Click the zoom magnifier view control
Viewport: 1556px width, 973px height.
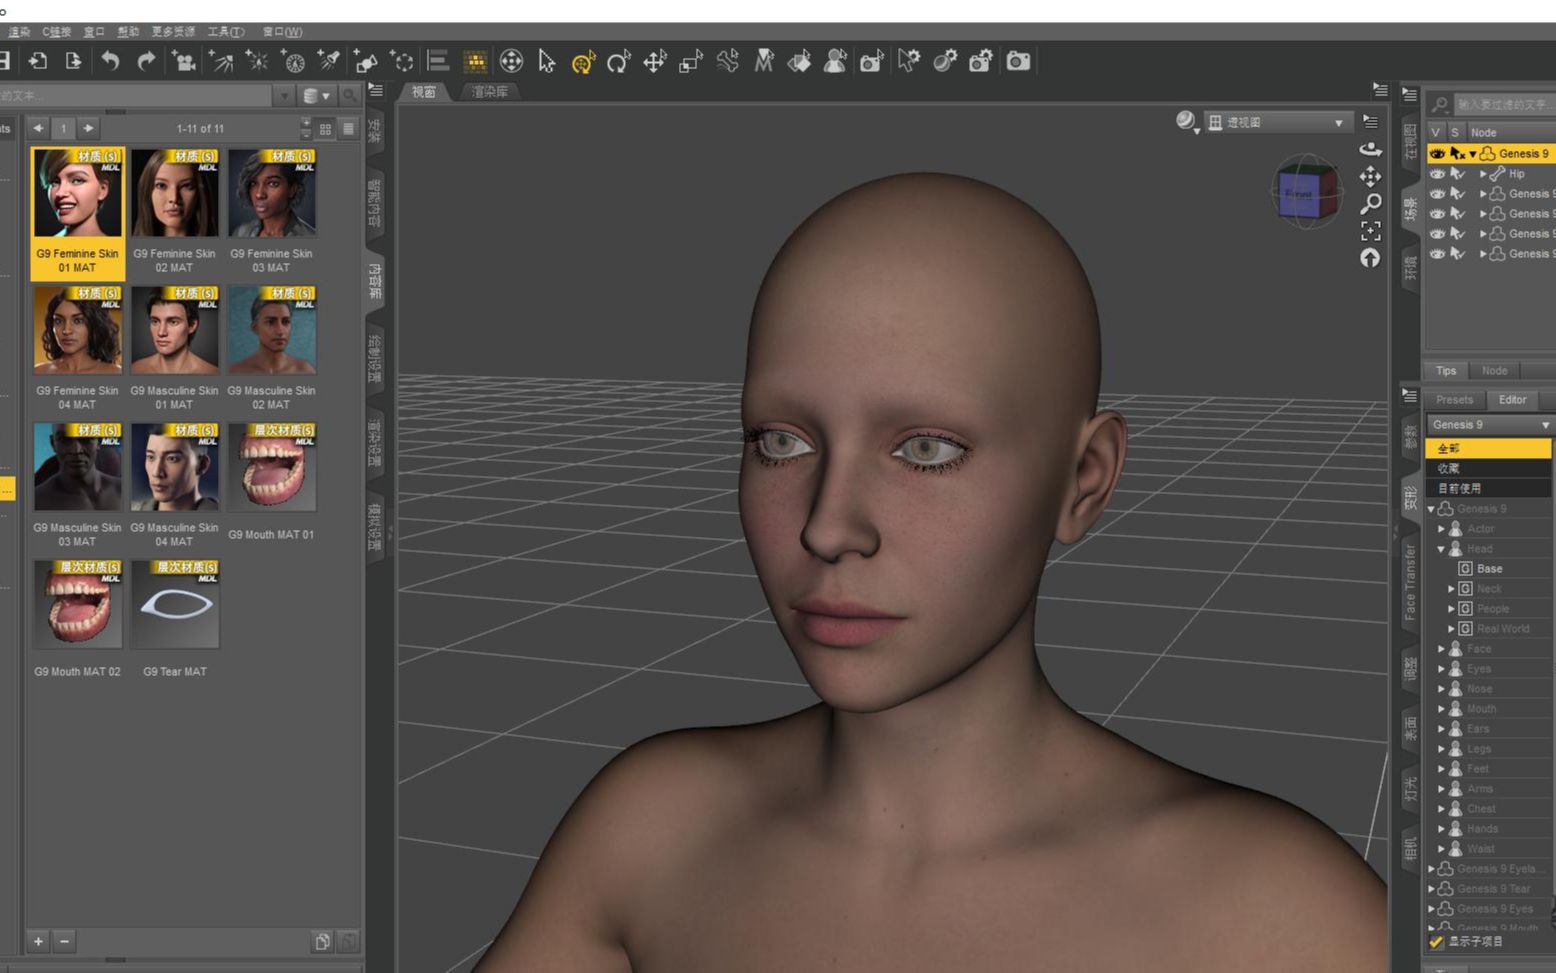pyautogui.click(x=1370, y=203)
